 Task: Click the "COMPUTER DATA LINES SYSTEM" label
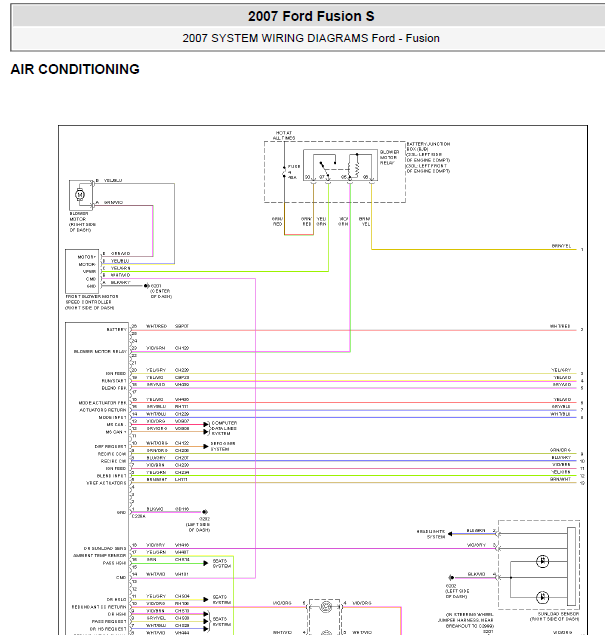coord(224,428)
